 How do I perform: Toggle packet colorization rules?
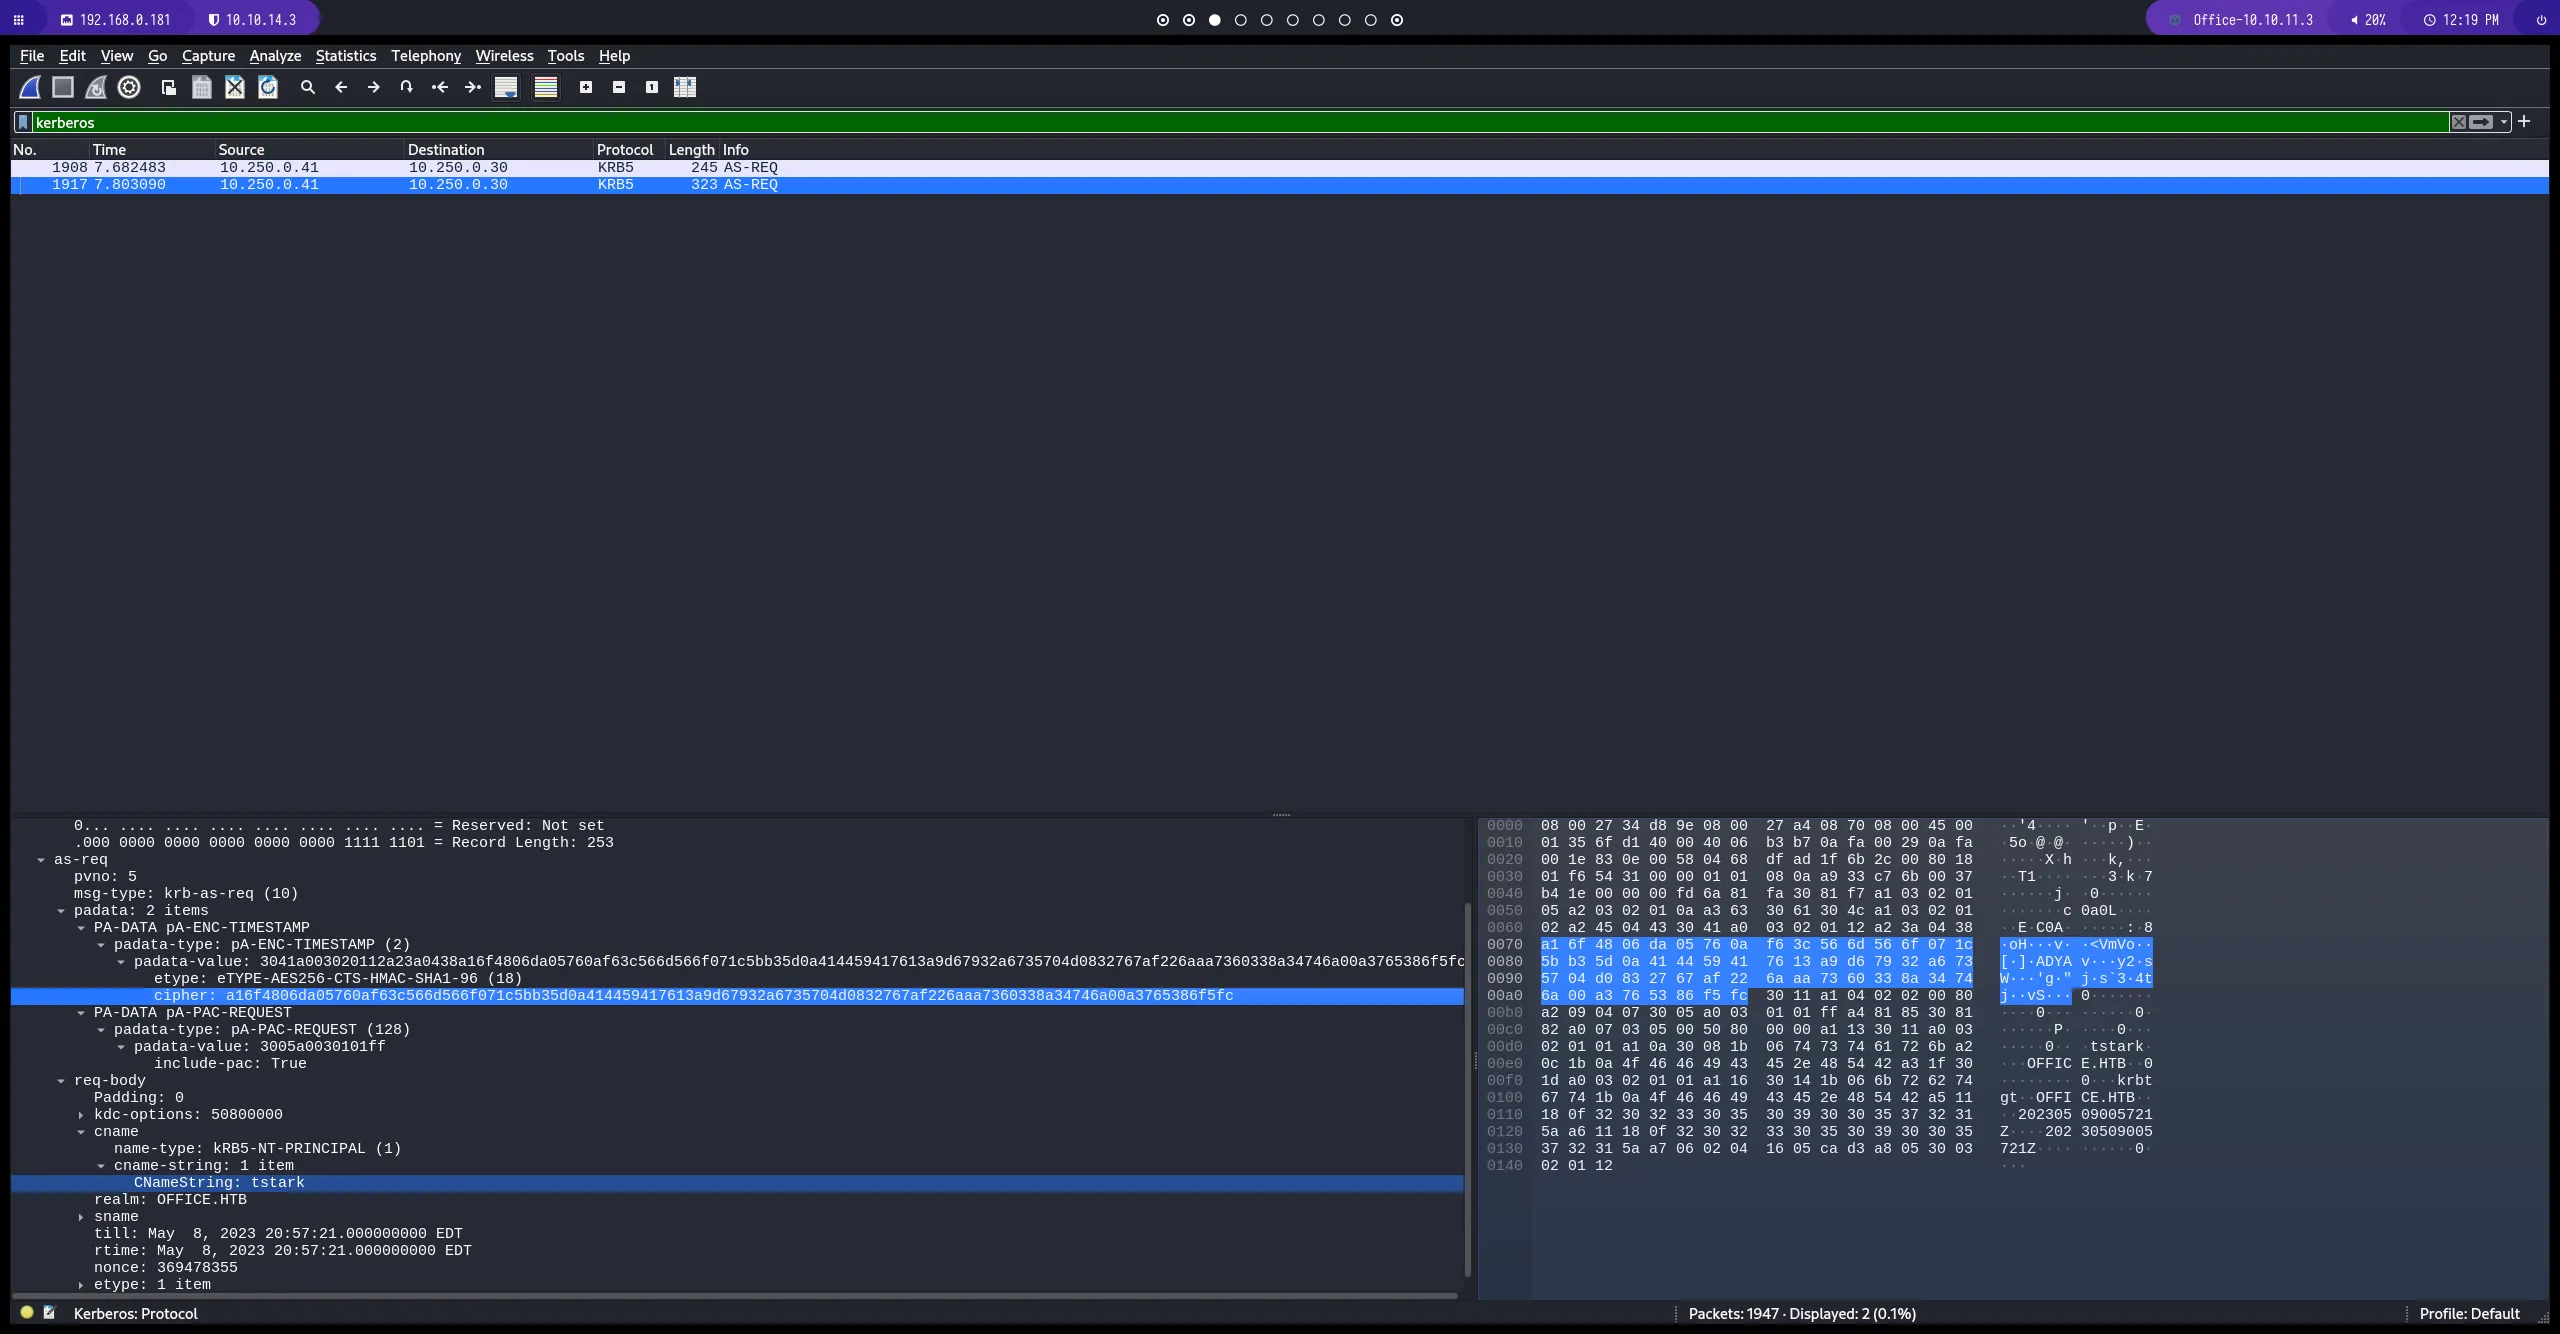[x=546, y=88]
